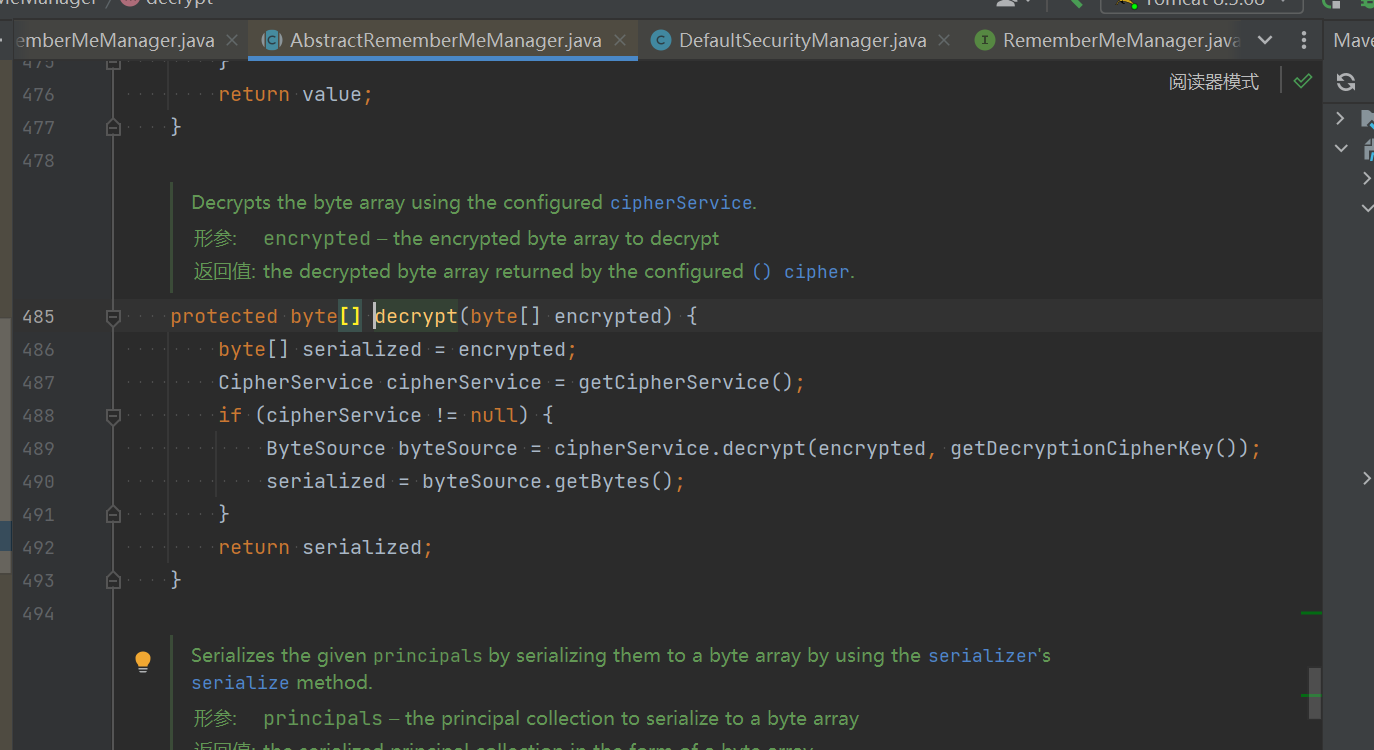This screenshot has width=1374, height=750.
Task: Collapse the if block at line 488
Action: click(113, 416)
